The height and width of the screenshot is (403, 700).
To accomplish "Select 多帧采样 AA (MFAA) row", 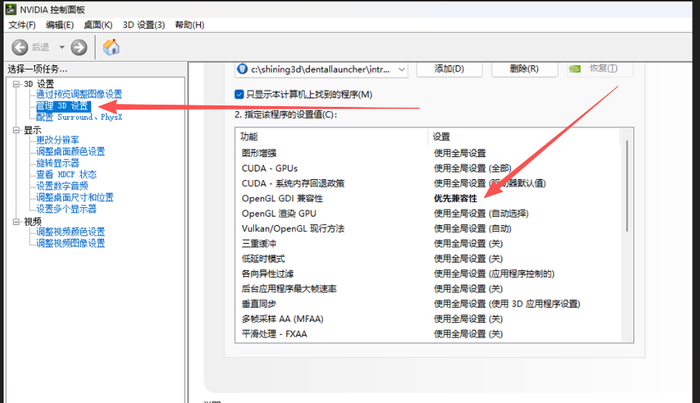I will (428, 319).
